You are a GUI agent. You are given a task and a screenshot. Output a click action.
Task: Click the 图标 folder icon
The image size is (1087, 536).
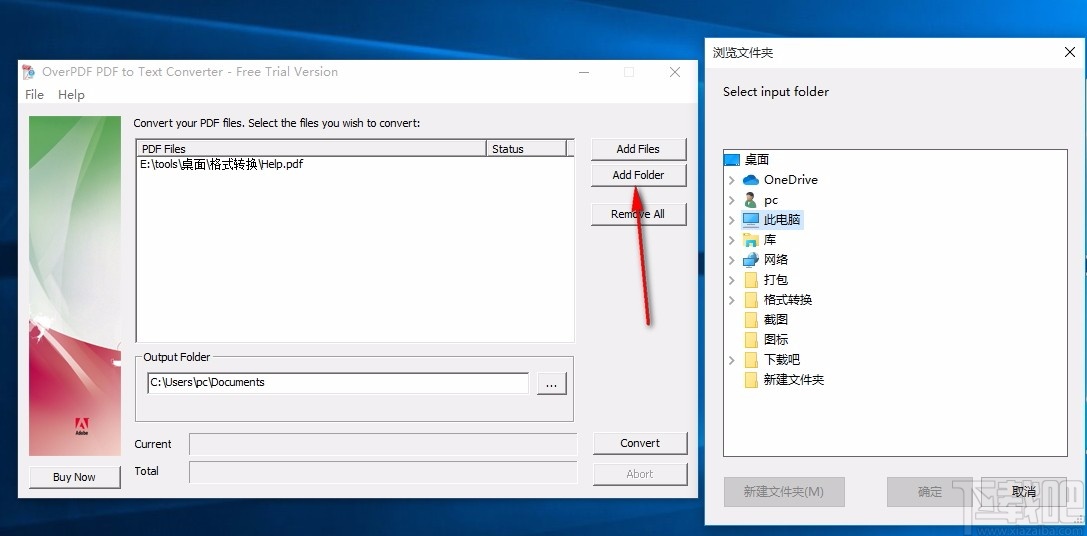(x=751, y=340)
